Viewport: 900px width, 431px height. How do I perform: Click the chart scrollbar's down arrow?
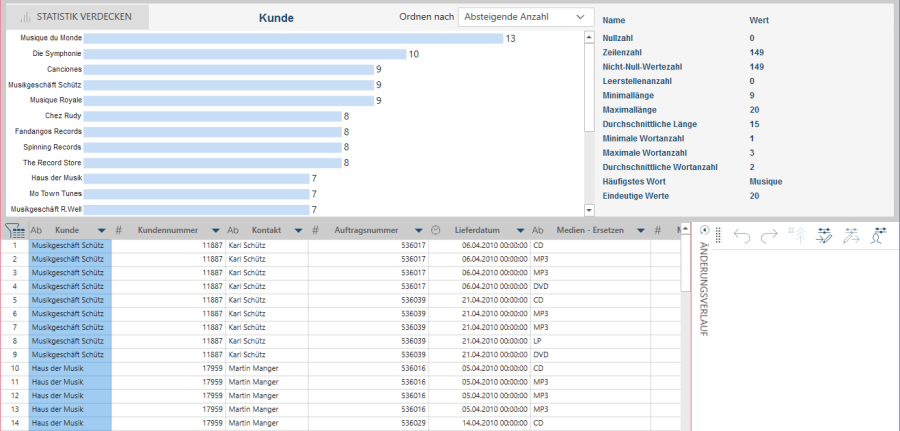coord(589,210)
